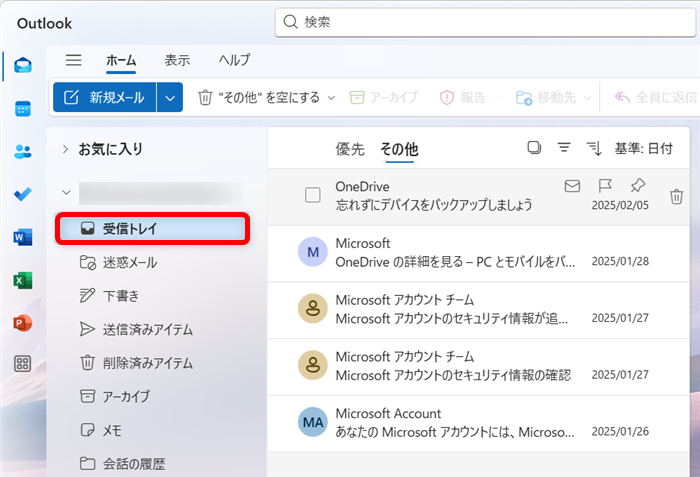Switch to the ヘルプ tab

235,60
